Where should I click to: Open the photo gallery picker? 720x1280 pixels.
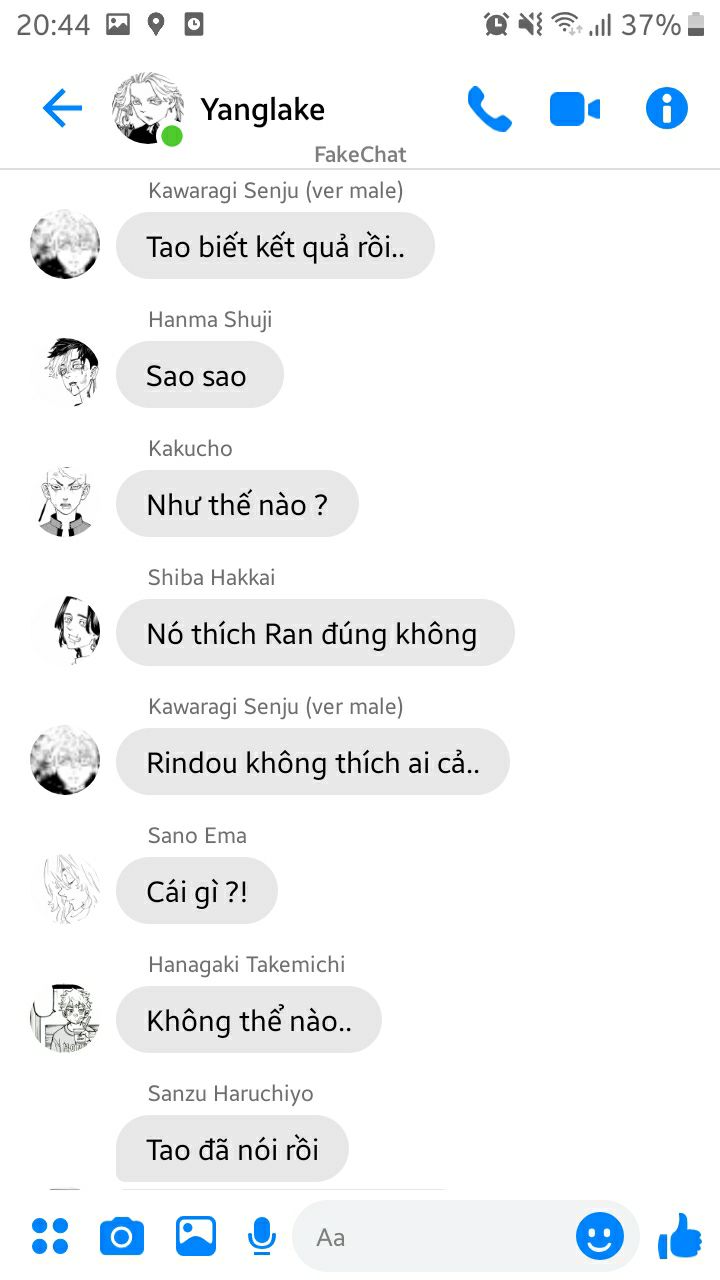(x=196, y=1236)
